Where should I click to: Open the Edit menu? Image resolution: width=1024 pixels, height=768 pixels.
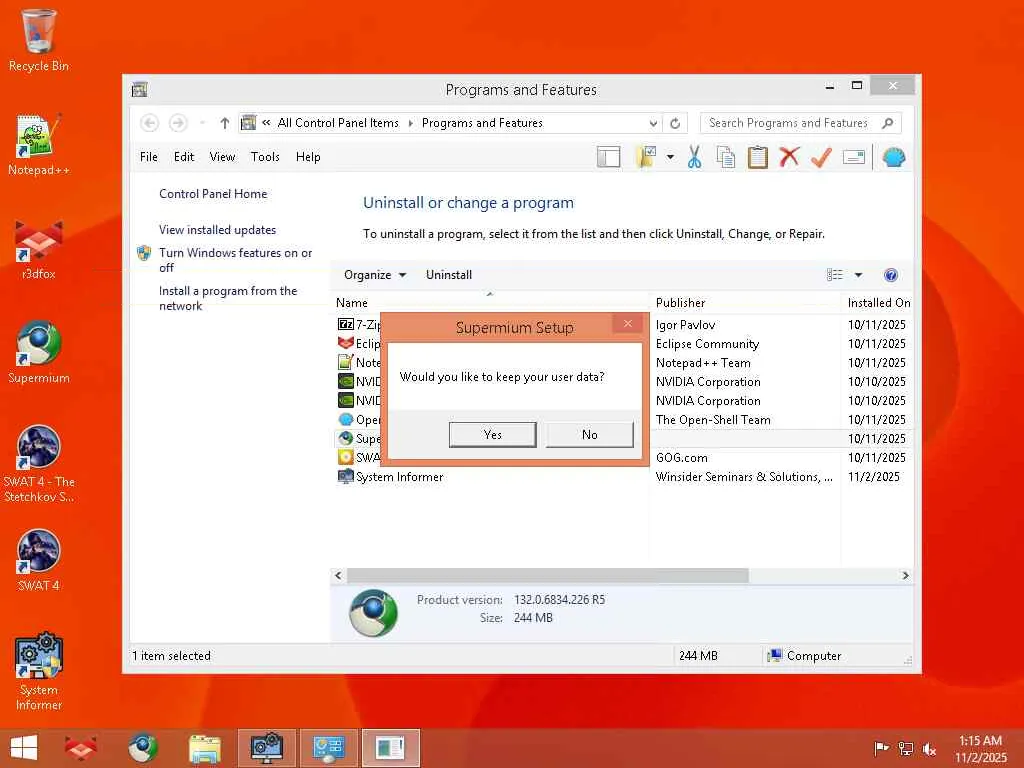(184, 157)
